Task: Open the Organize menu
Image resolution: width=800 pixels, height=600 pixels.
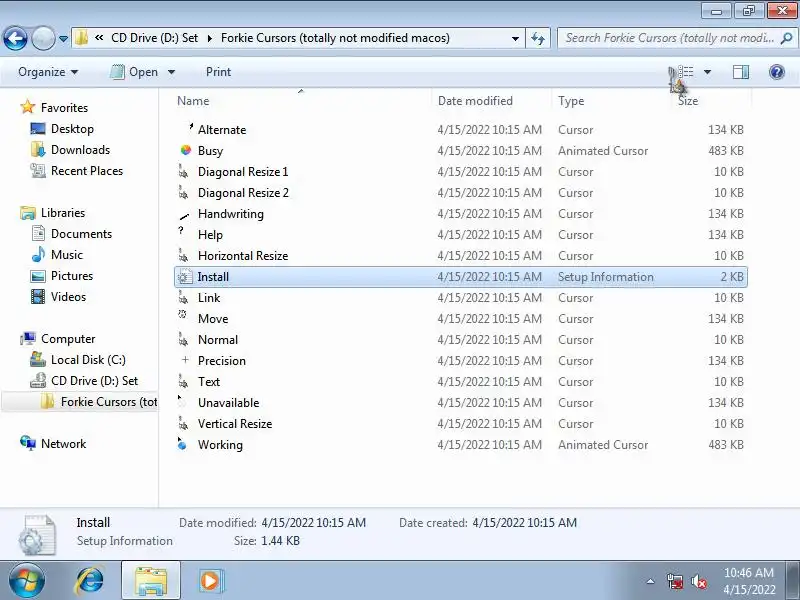Action: (48, 72)
